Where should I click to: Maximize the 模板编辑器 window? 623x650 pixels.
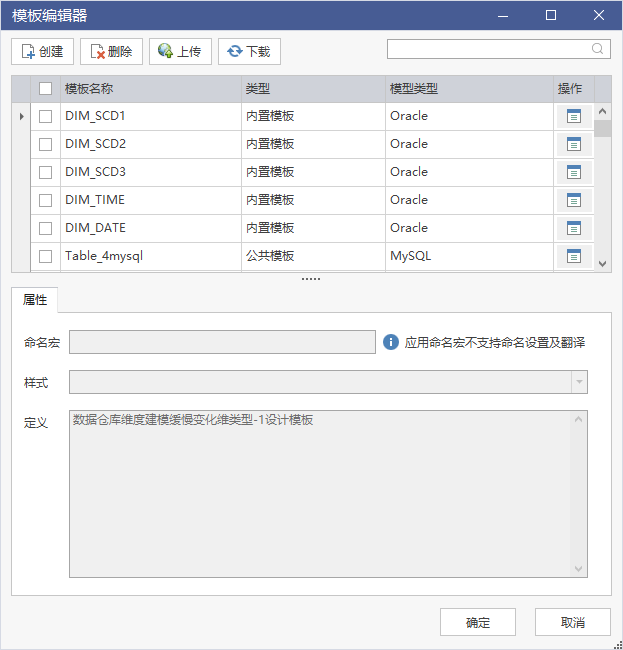[551, 16]
